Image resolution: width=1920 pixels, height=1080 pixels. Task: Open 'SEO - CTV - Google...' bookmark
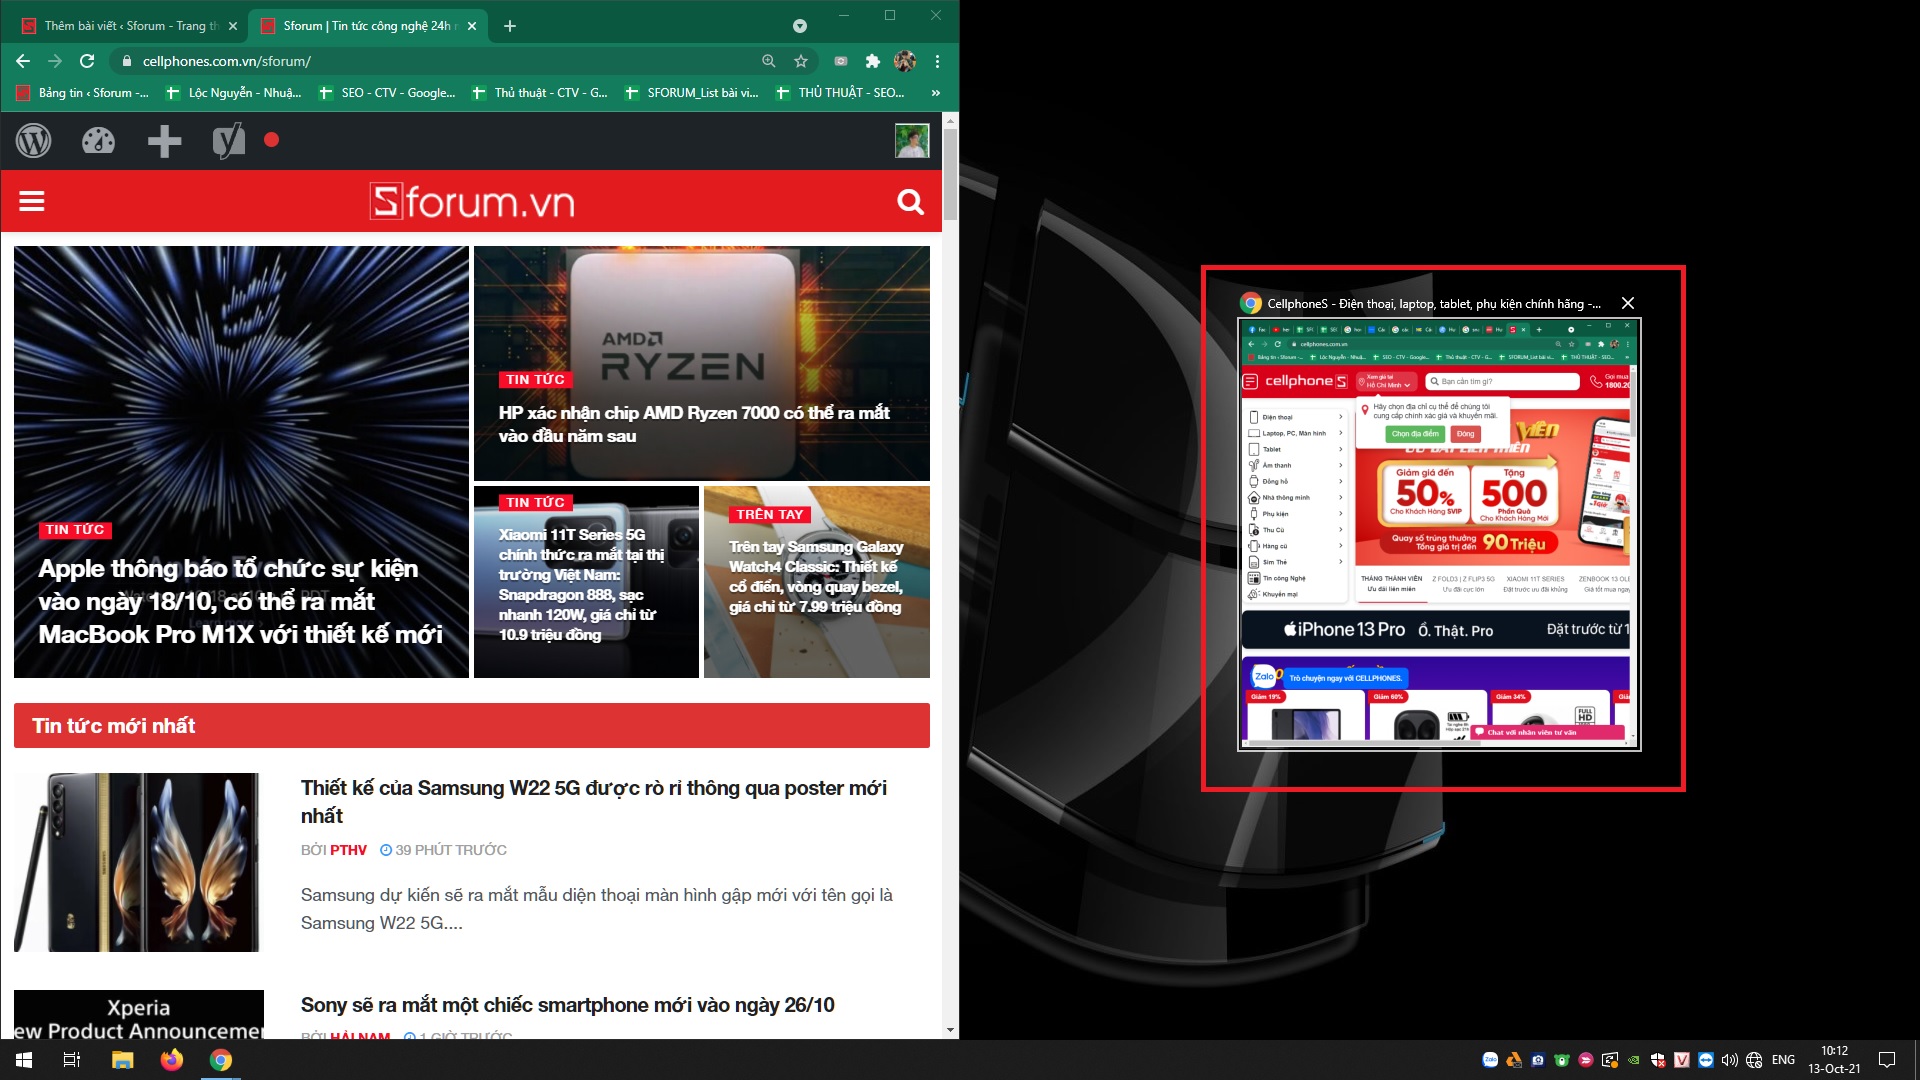coord(387,93)
